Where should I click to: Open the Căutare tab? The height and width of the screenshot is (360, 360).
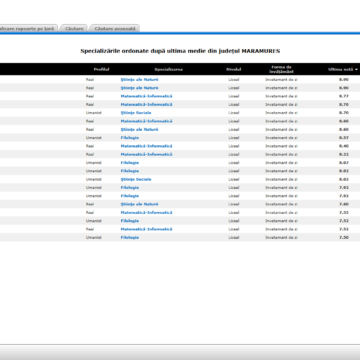point(74,29)
